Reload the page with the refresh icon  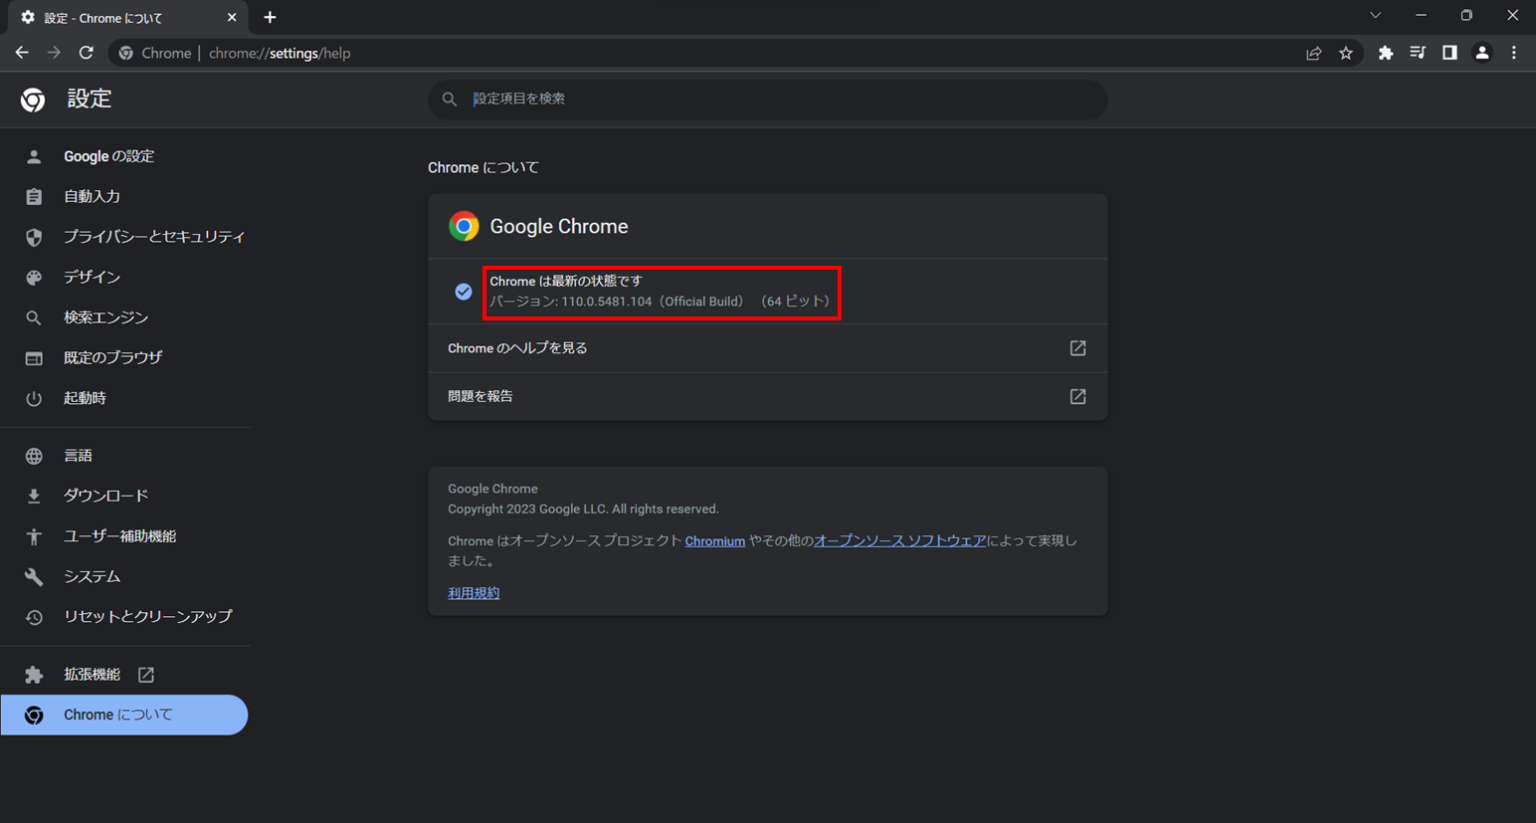click(x=86, y=53)
